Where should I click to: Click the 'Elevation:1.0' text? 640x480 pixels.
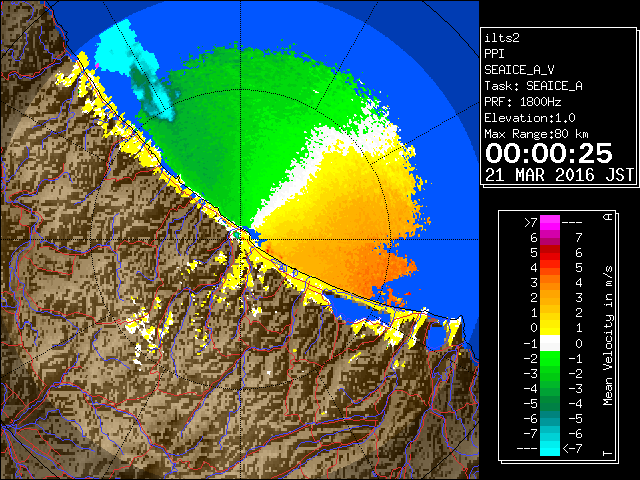coord(530,118)
